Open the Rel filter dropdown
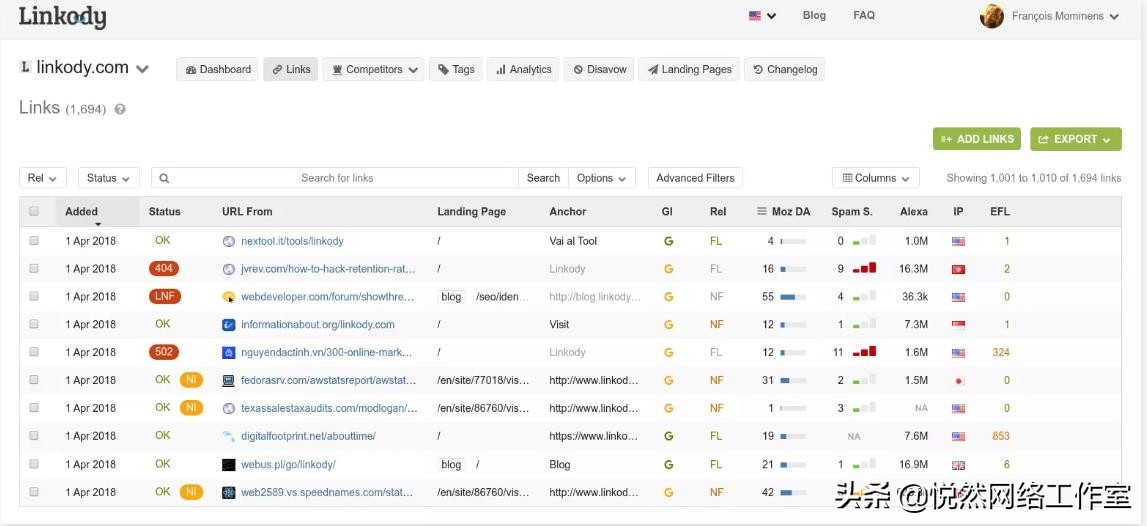This screenshot has width=1147, height=526. (x=42, y=178)
